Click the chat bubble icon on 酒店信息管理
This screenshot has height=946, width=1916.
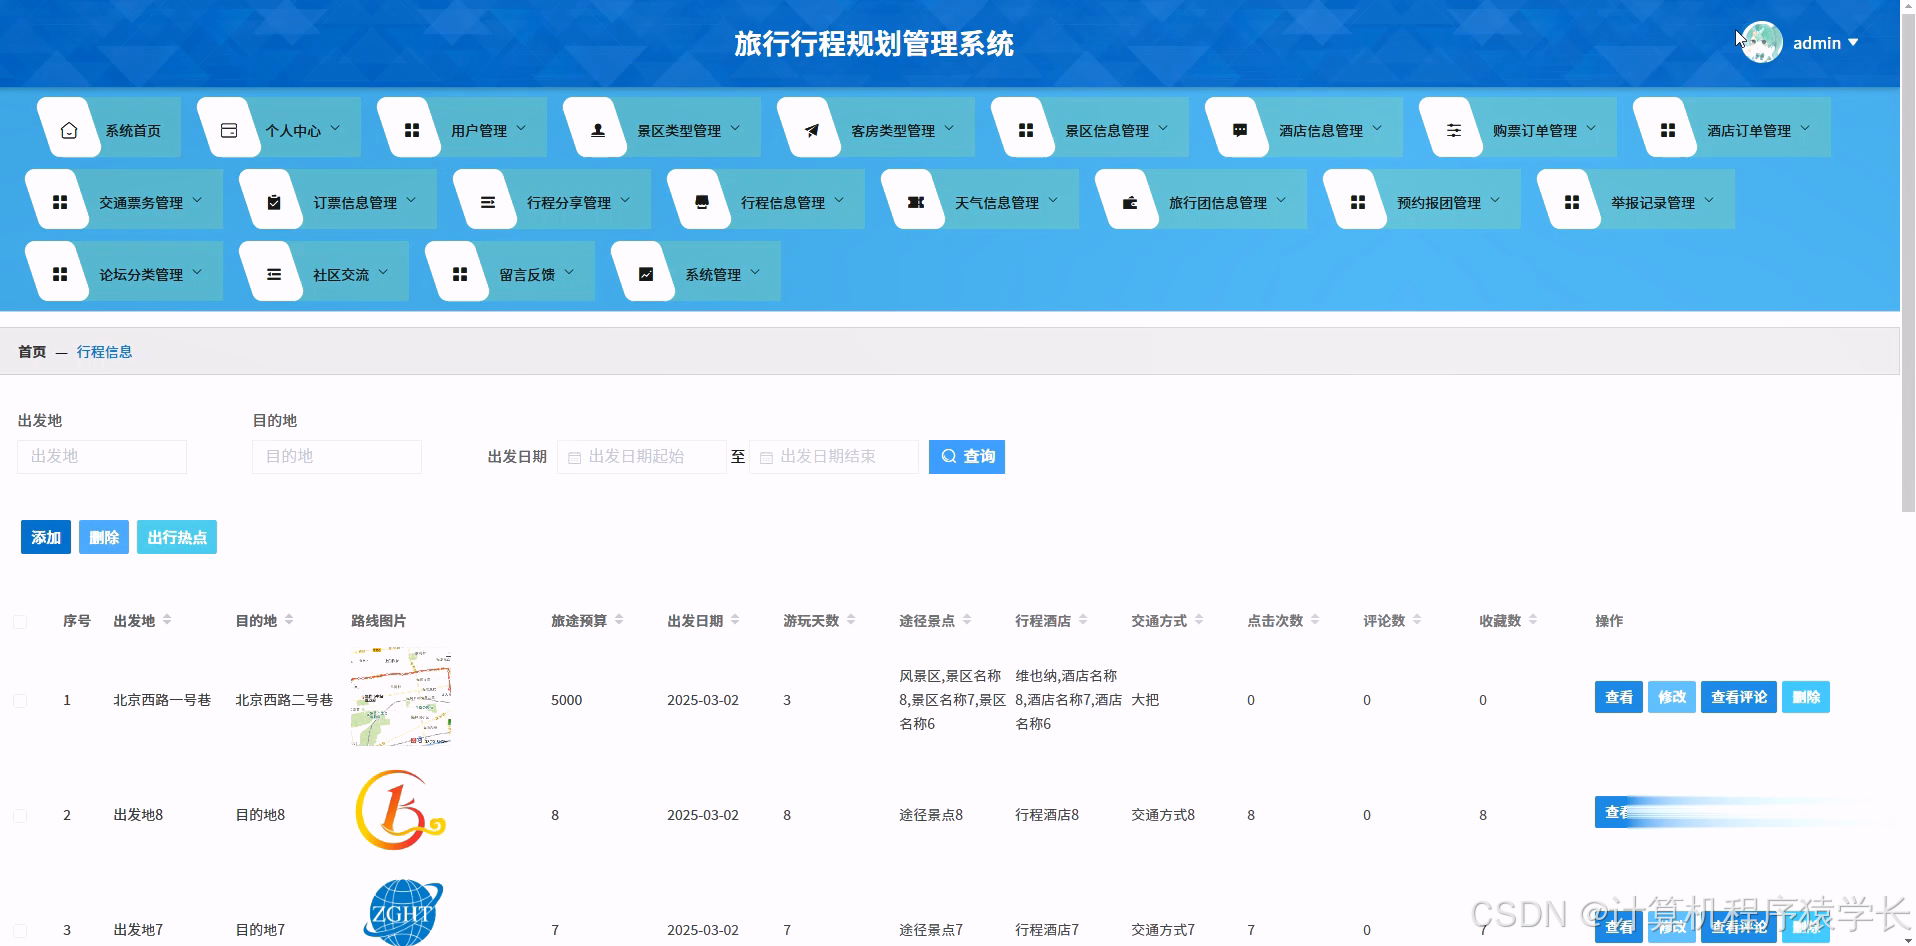point(1240,128)
